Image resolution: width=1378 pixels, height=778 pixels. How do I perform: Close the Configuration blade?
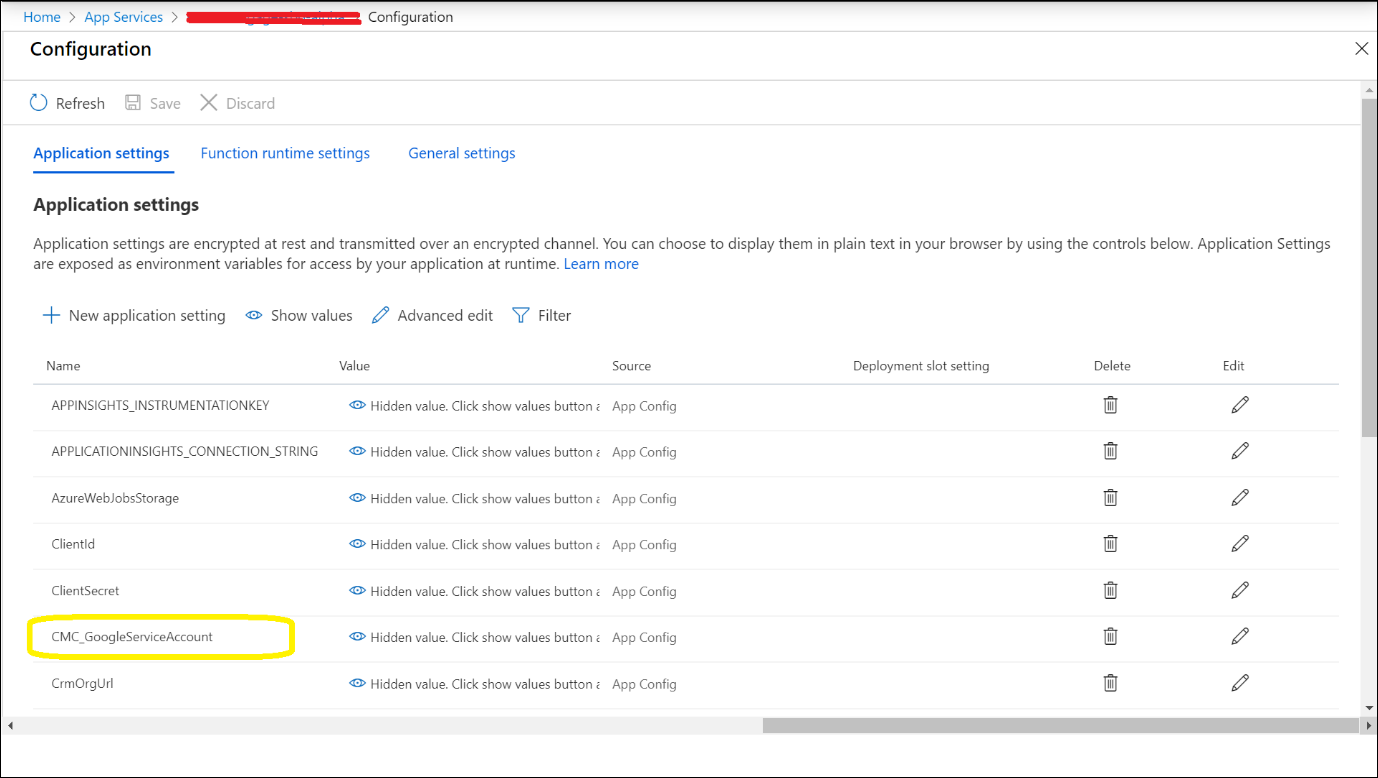[x=1361, y=49]
